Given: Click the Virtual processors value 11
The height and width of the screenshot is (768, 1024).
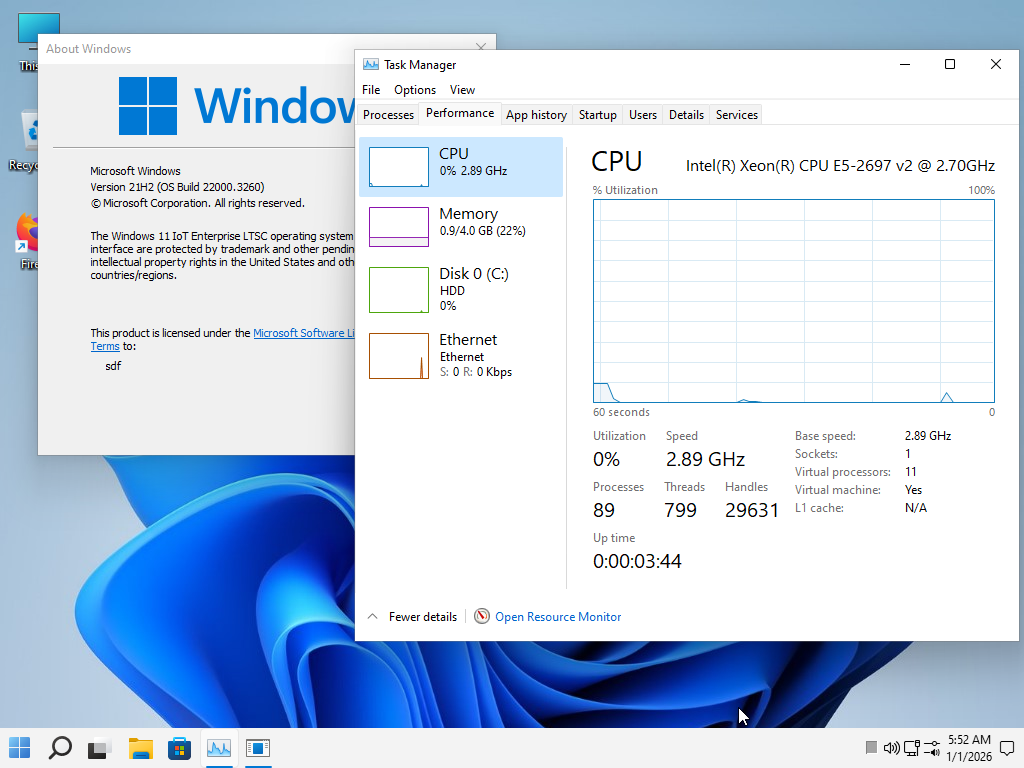Looking at the screenshot, I should [910, 472].
